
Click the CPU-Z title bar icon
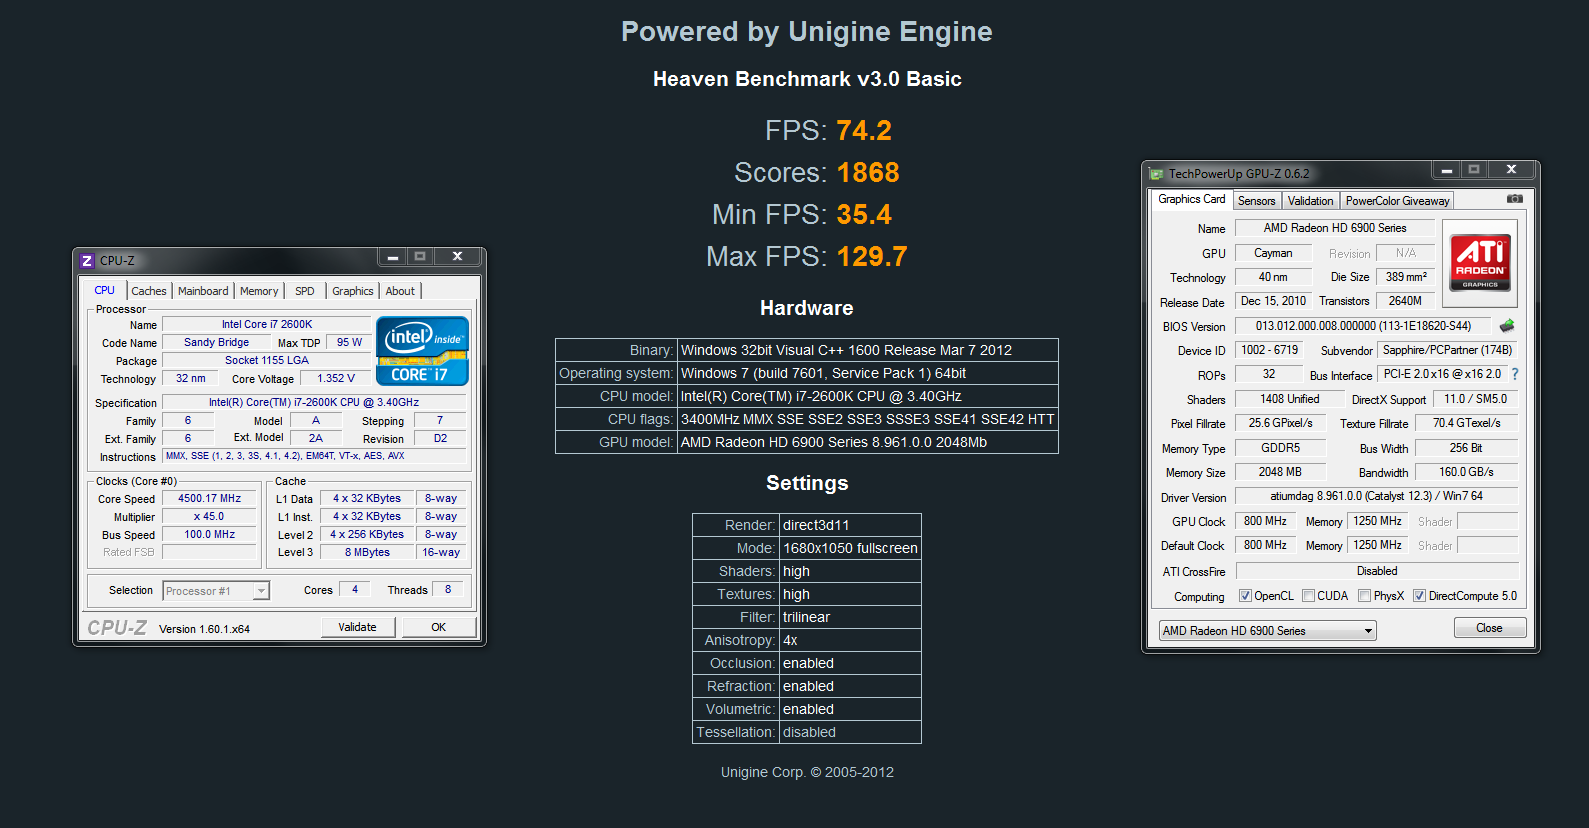87,261
